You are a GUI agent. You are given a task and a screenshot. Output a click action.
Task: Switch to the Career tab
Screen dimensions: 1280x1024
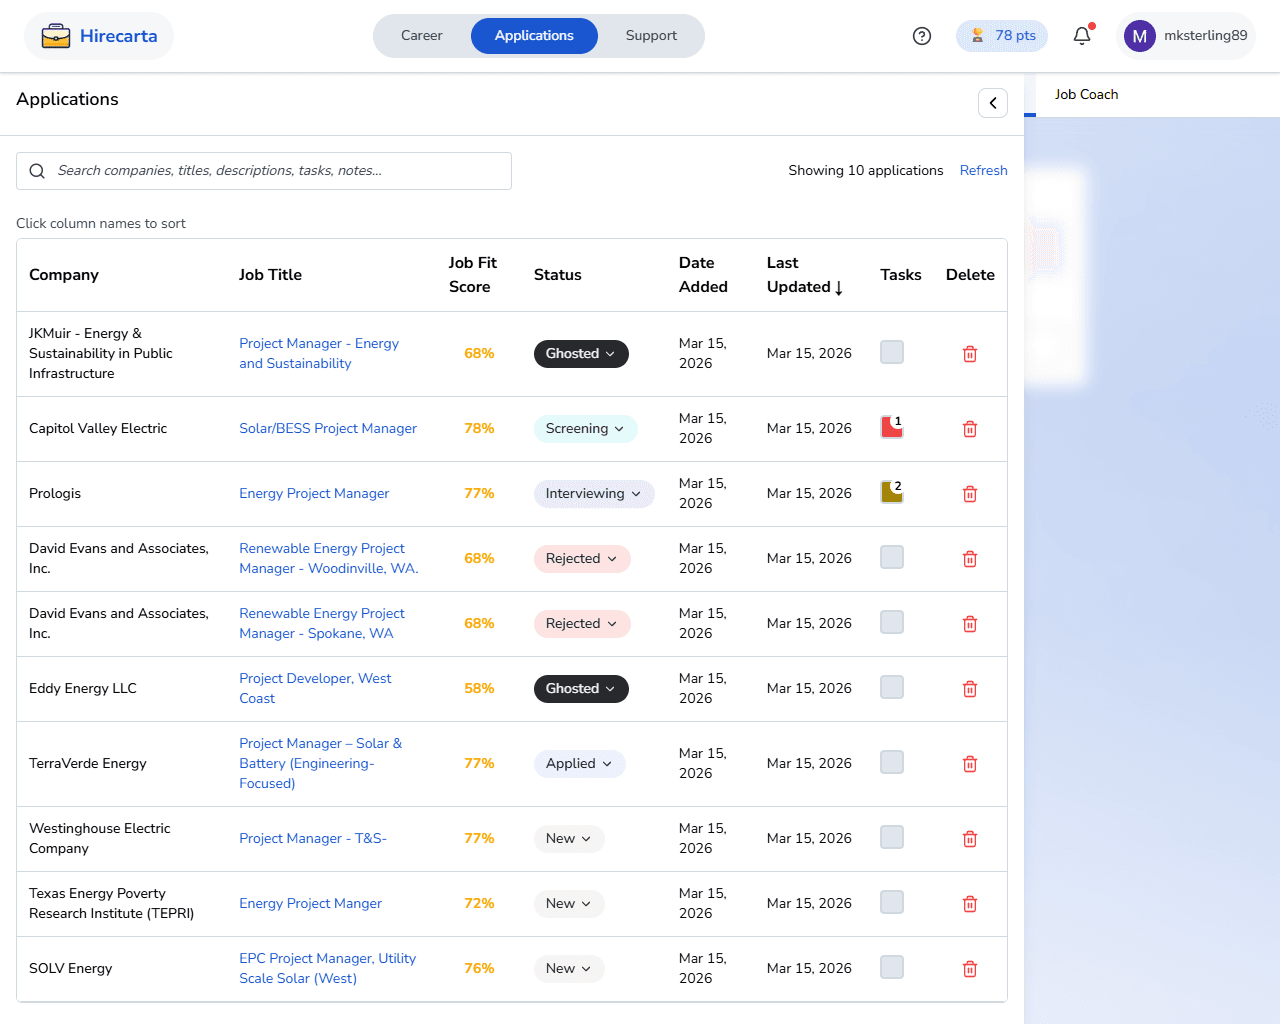click(x=421, y=36)
